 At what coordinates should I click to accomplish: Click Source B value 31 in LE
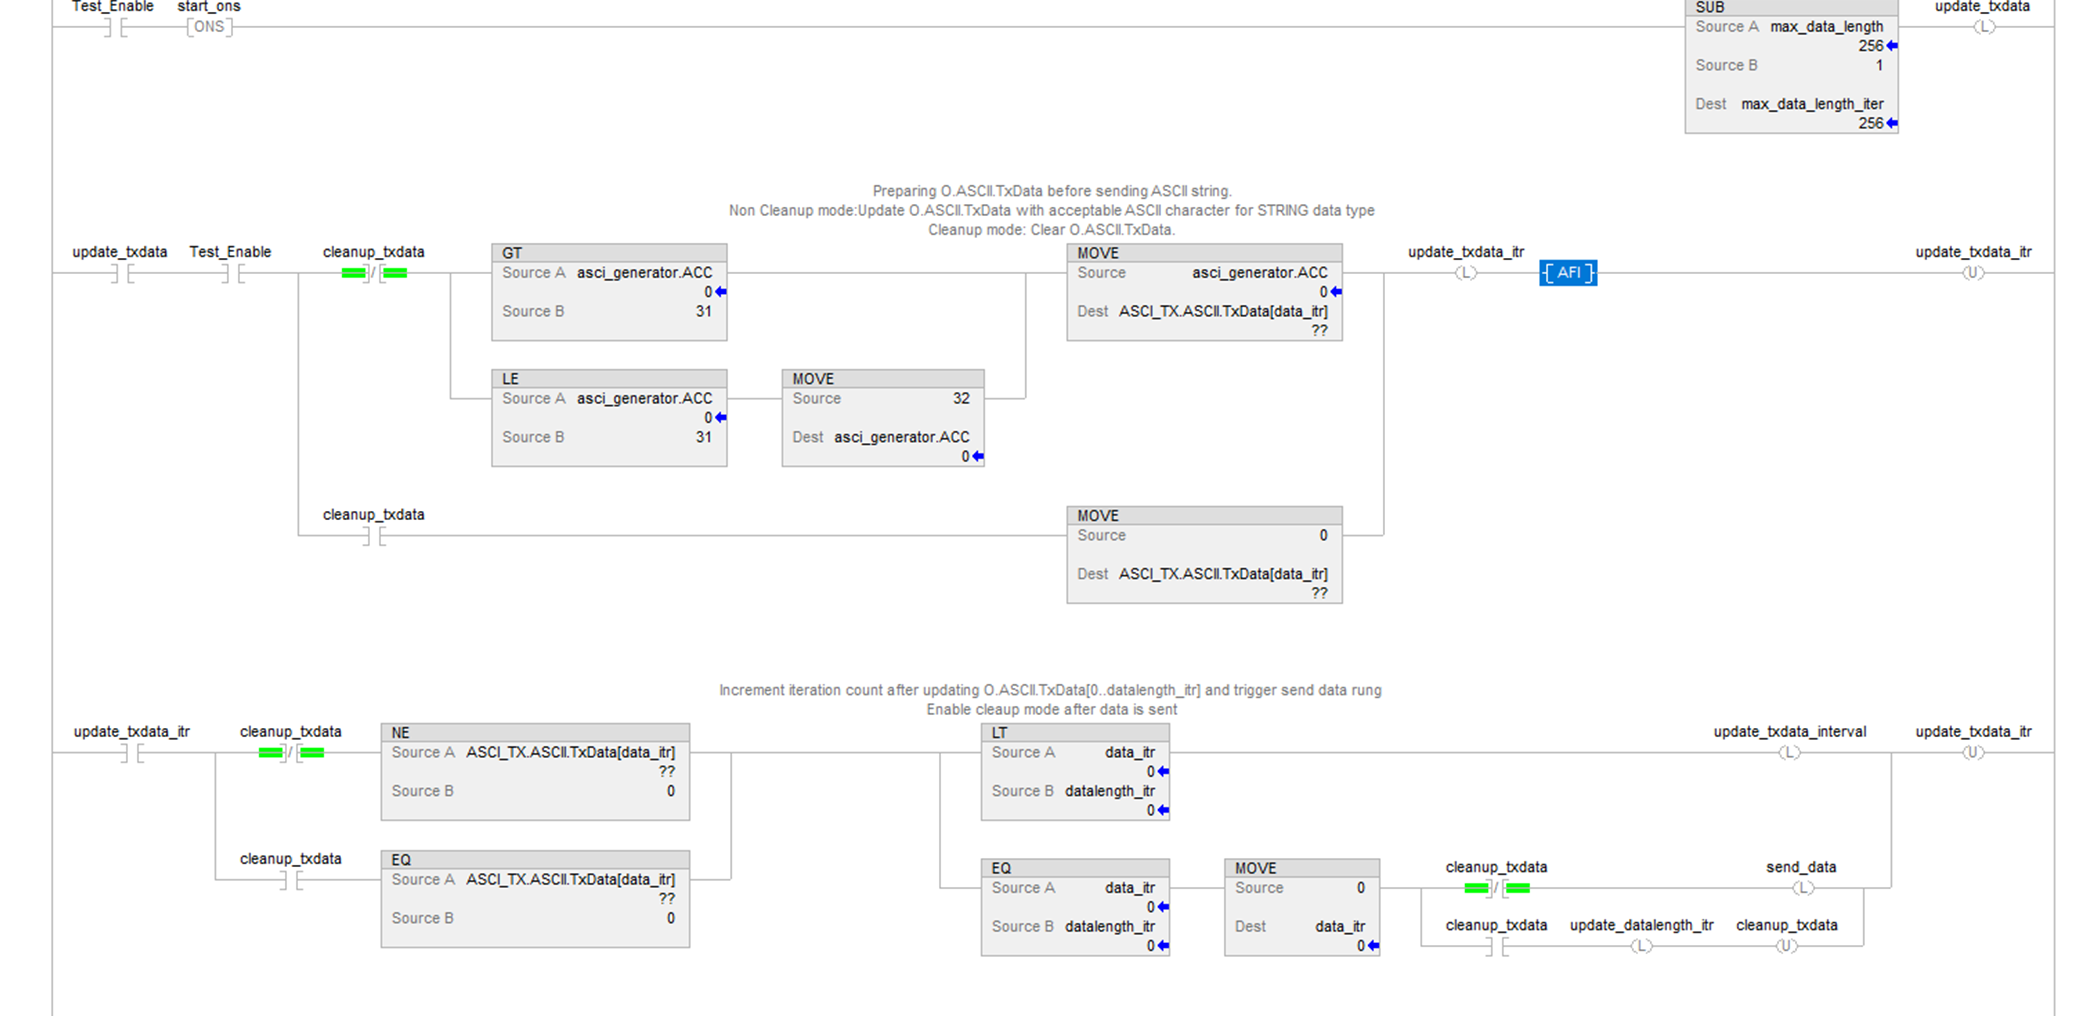(703, 437)
